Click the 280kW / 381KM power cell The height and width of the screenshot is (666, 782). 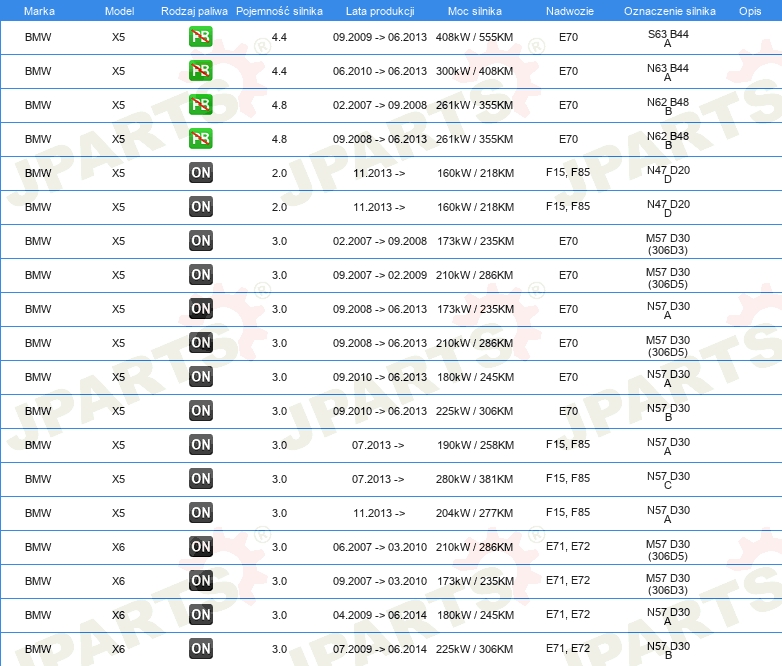[474, 479]
